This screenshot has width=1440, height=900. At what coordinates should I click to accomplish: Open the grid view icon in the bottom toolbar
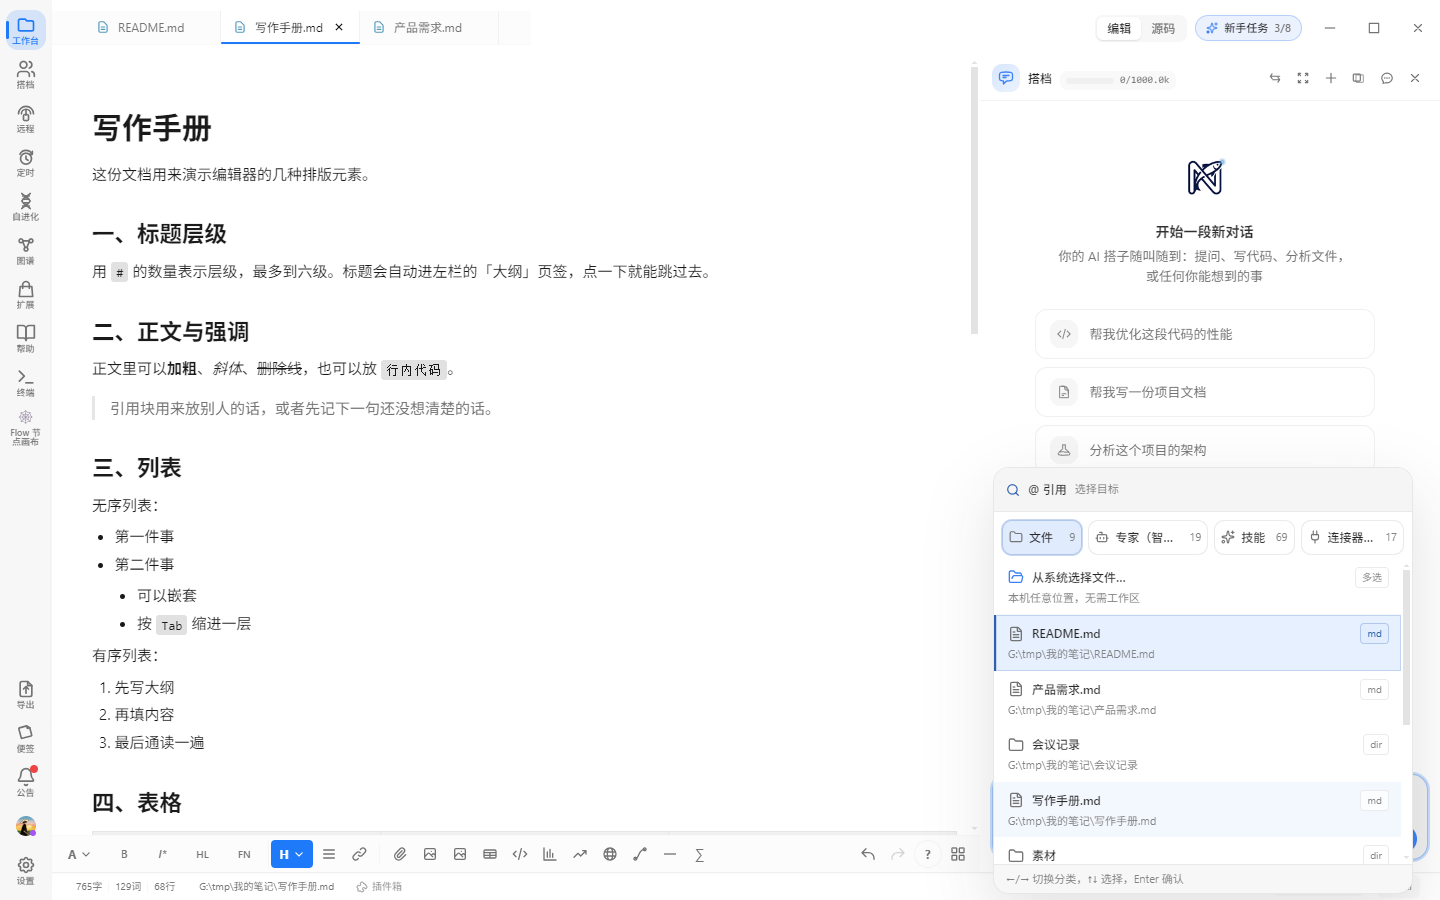click(x=958, y=854)
